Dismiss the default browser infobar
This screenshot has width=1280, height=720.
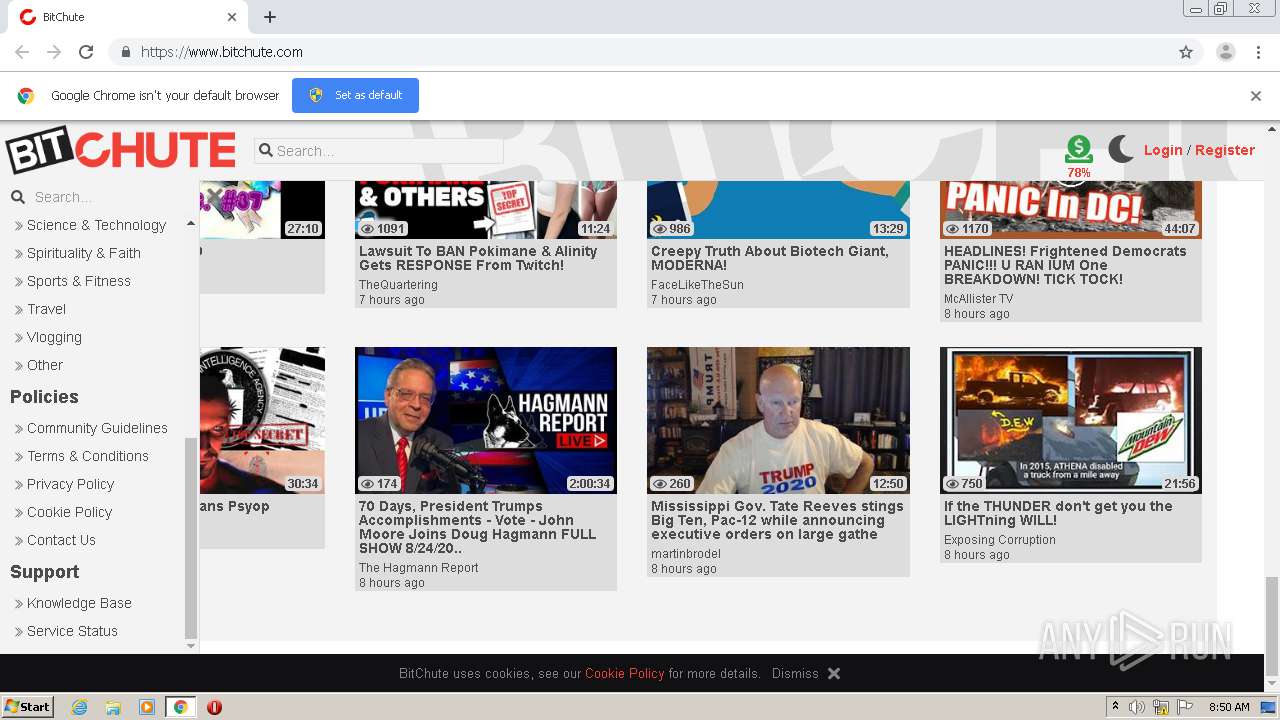(1256, 96)
